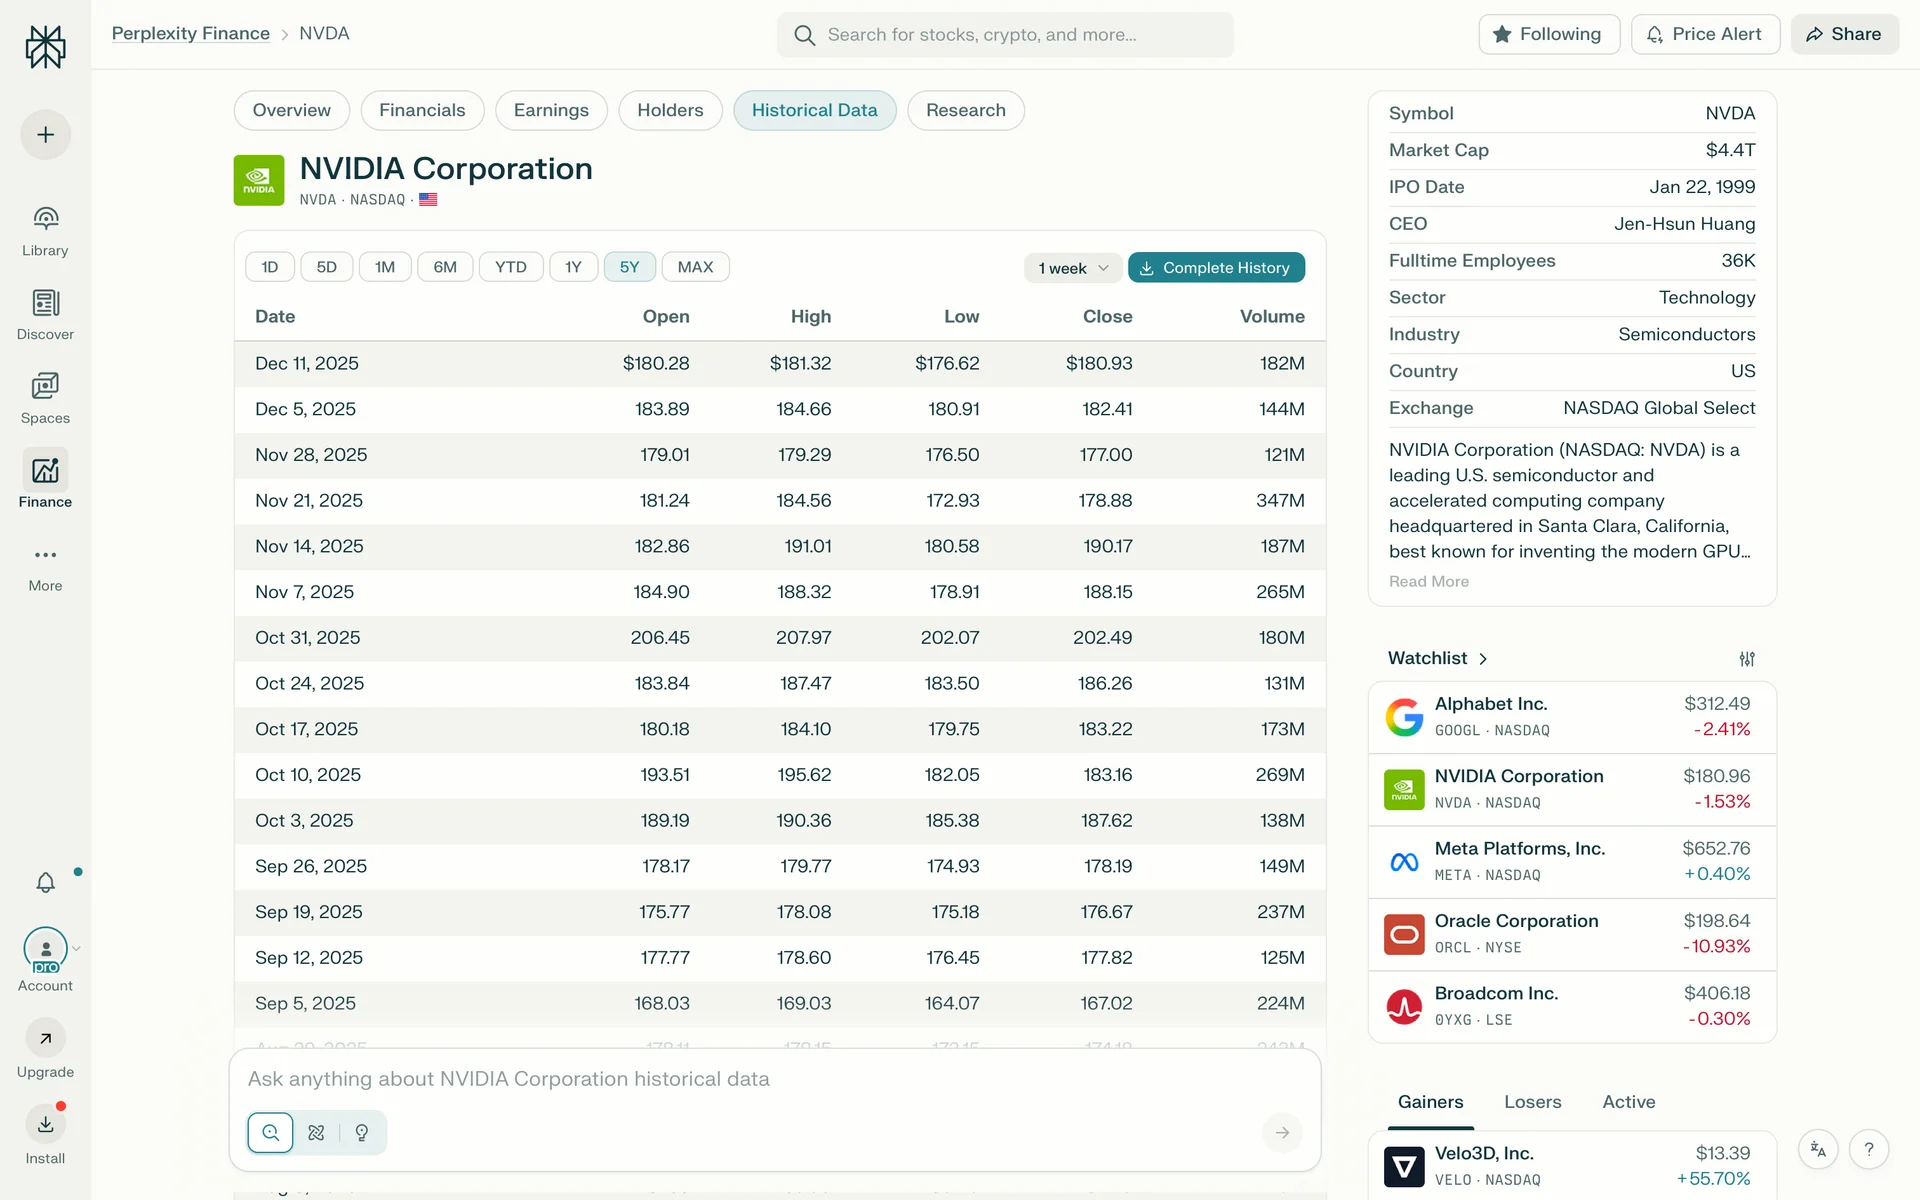Switch to the Earnings tab
This screenshot has height=1200, width=1920.
click(550, 110)
